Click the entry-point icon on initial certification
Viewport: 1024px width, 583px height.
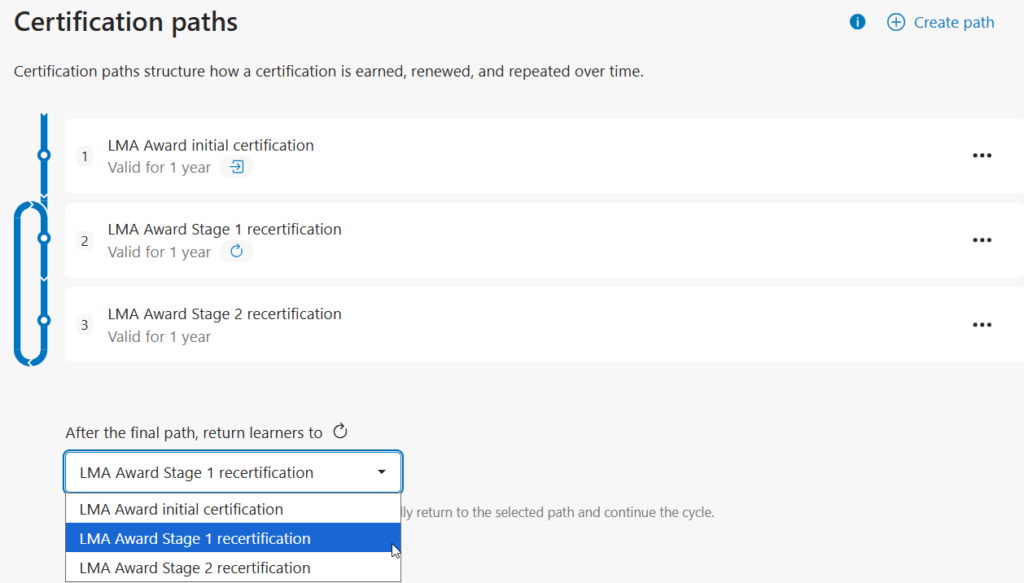pos(237,168)
